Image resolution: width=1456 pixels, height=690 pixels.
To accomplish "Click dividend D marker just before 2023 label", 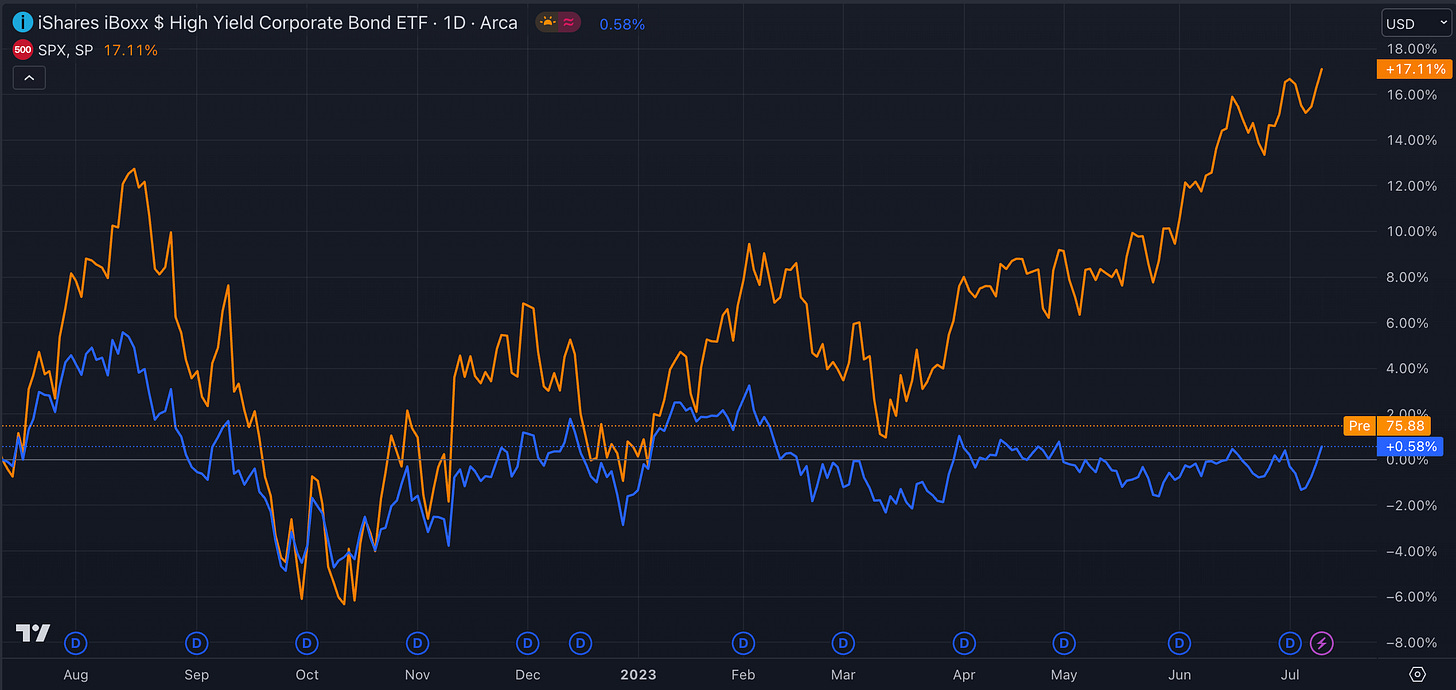I will click(x=580, y=642).
